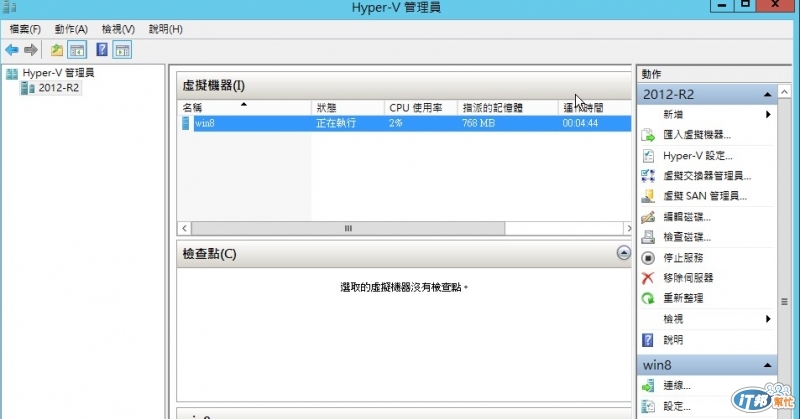Screen dimensions: 800x419
Task: Open 虛擬 SAN 管理員... action
Action: (x=705, y=196)
